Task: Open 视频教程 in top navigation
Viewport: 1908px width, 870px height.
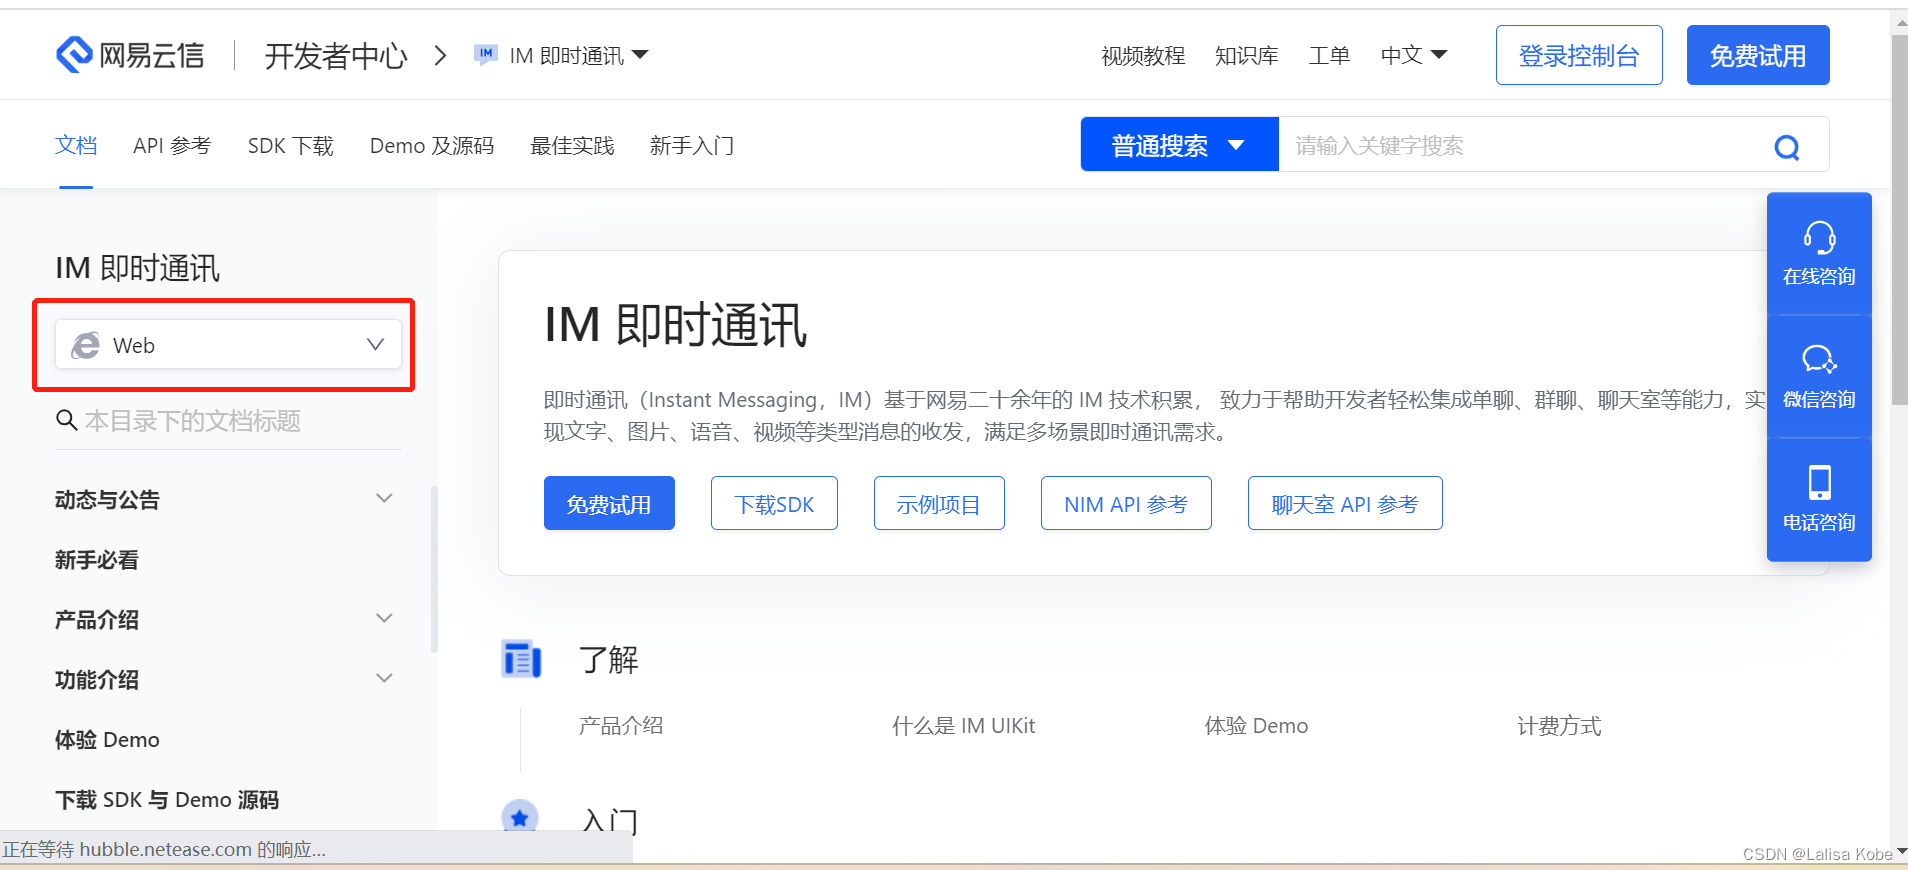Action: tap(1143, 56)
